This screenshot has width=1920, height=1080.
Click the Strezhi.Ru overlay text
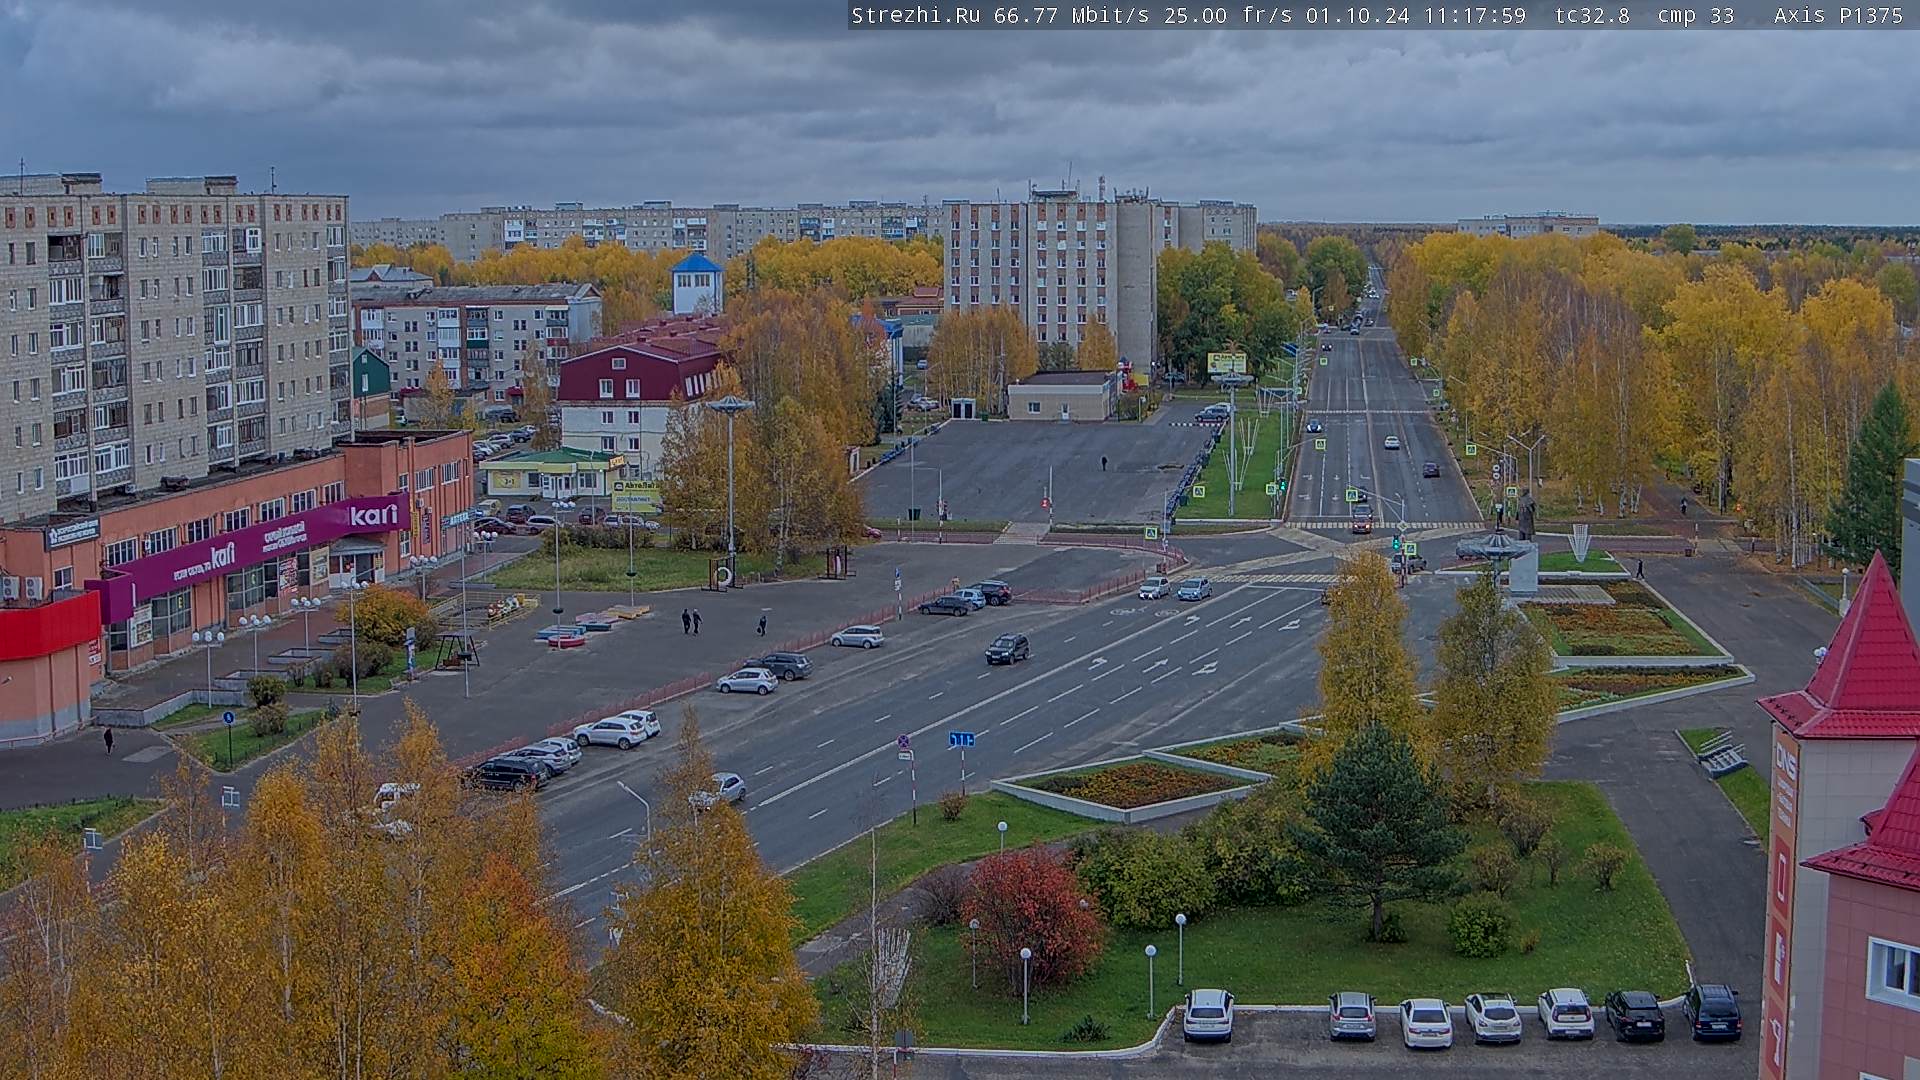pos(915,15)
